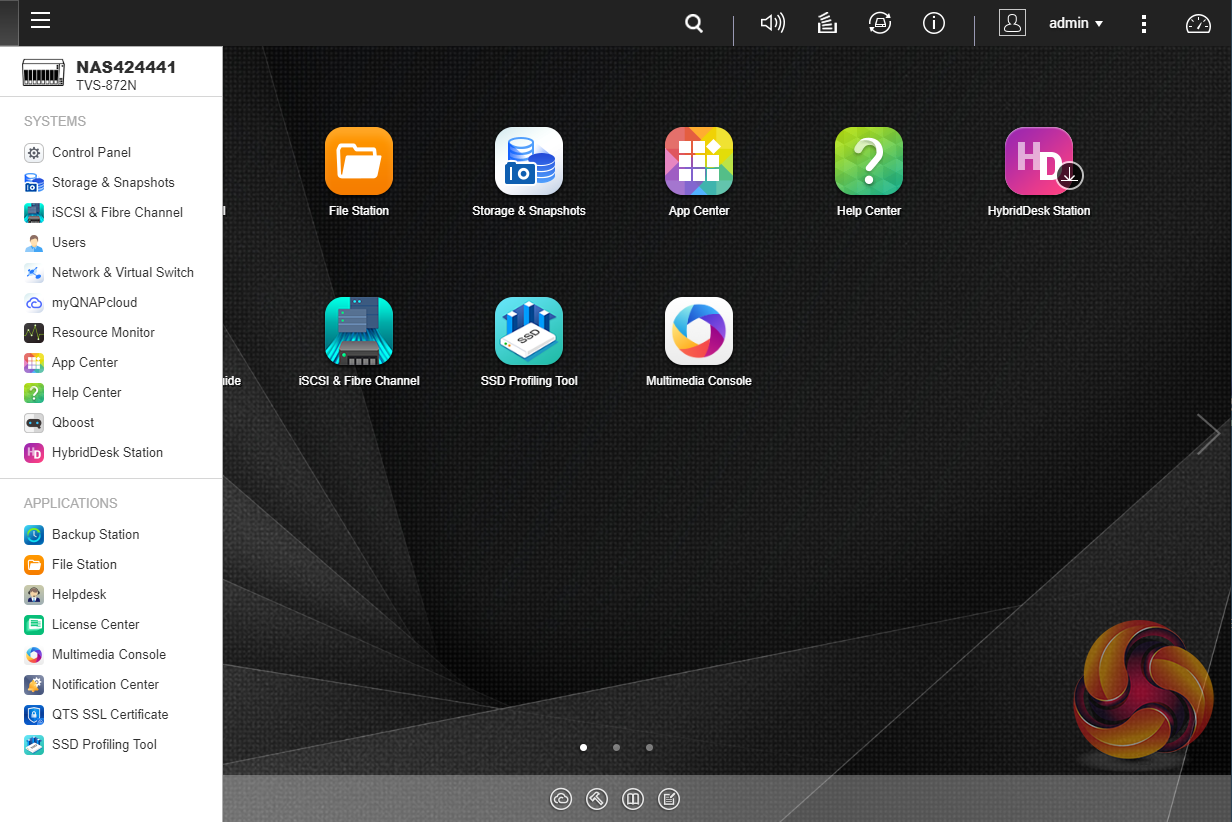Open the dashboard gauge icon
Image resolution: width=1232 pixels, height=823 pixels.
tap(1198, 24)
